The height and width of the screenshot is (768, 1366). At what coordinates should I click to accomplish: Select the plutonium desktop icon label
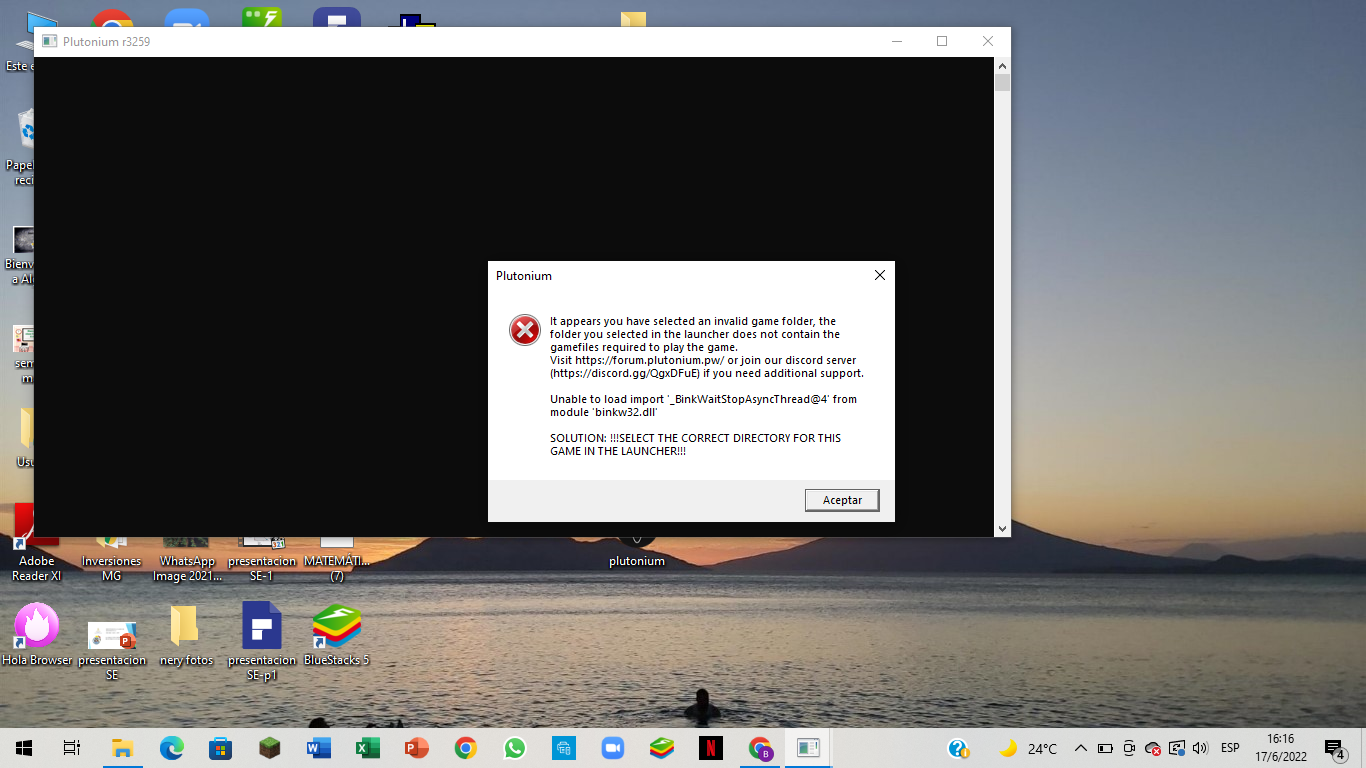coord(637,561)
